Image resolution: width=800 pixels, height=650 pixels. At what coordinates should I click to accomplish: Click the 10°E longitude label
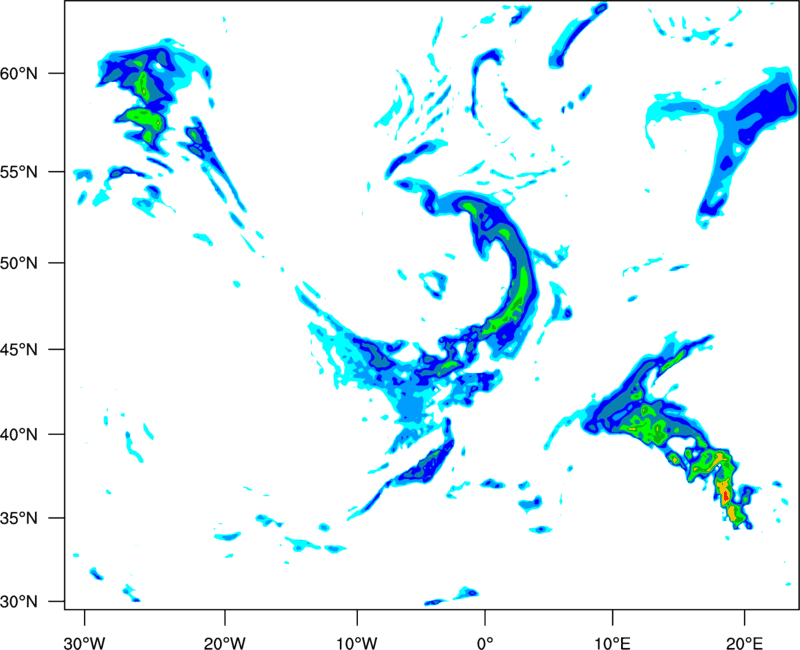pyautogui.click(x=613, y=643)
